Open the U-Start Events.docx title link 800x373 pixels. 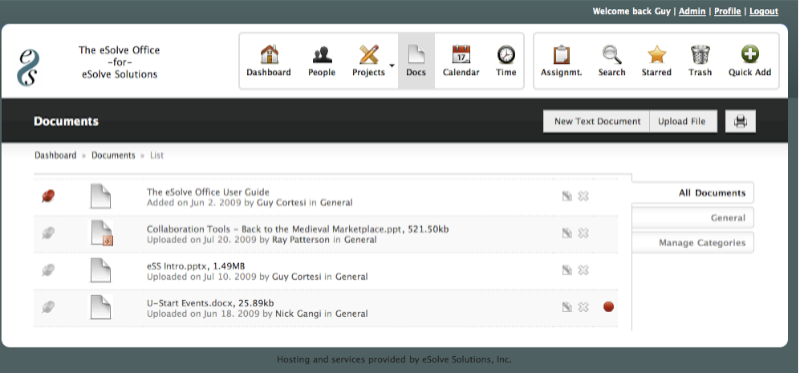pos(210,303)
